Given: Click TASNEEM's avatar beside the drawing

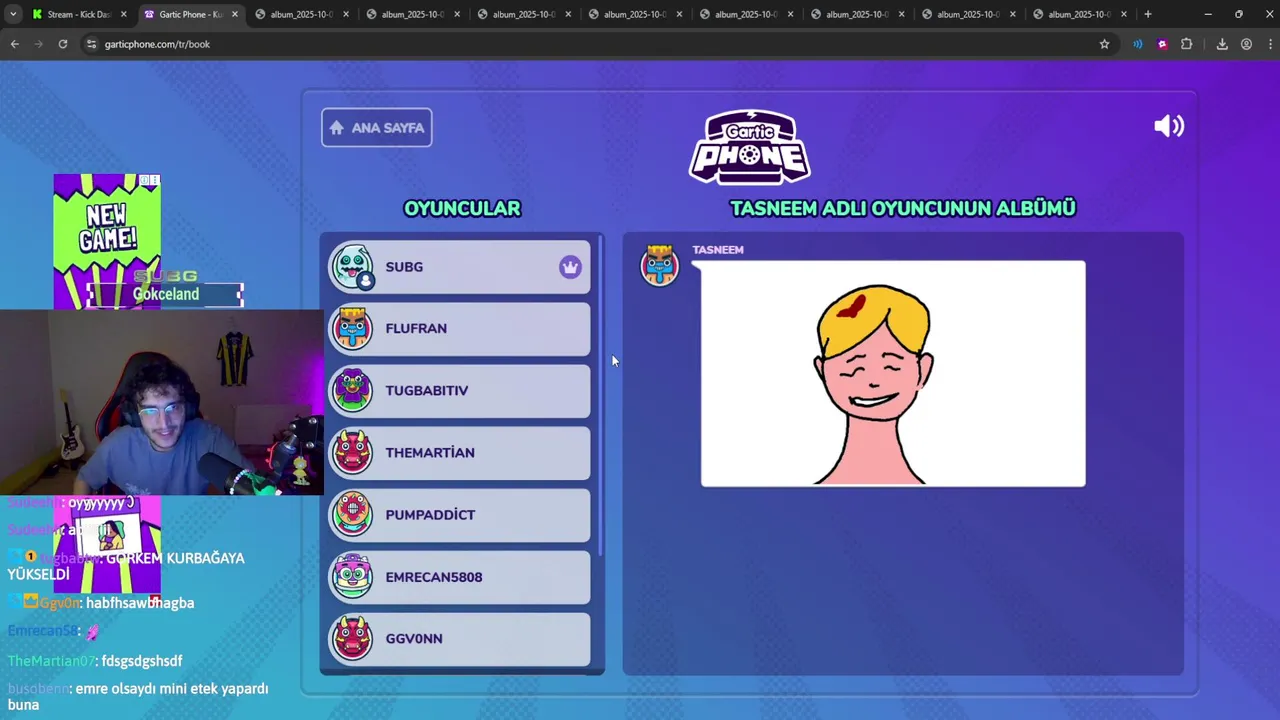Looking at the screenshot, I should 659,265.
